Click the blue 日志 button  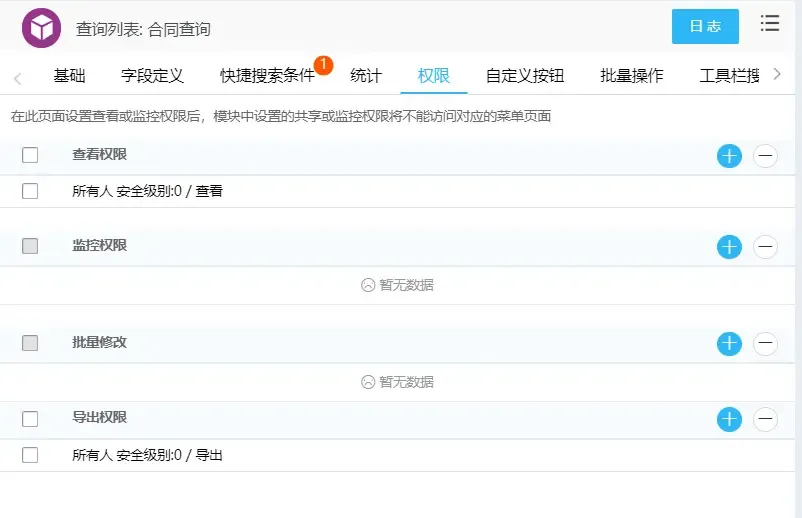705,26
